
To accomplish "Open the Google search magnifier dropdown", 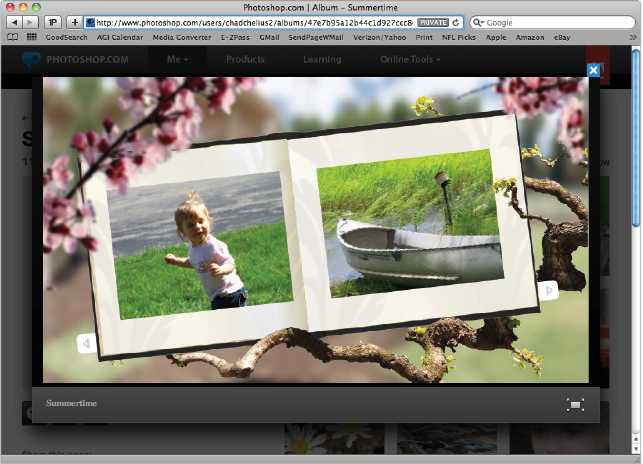I will (x=479, y=22).
